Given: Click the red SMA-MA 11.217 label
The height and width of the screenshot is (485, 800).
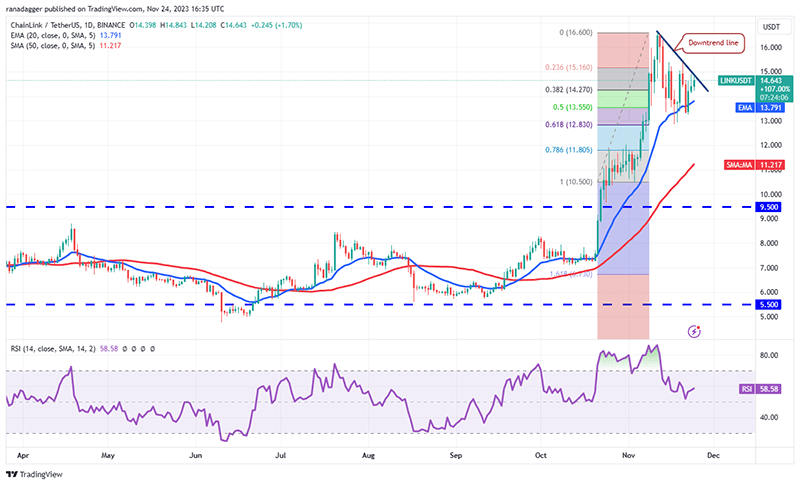Looking at the screenshot, I should [754, 165].
